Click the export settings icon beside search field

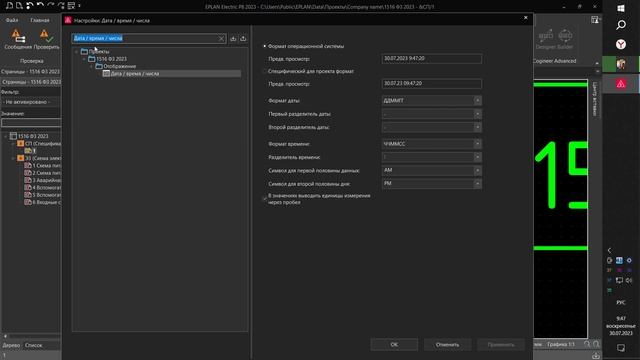point(243,38)
